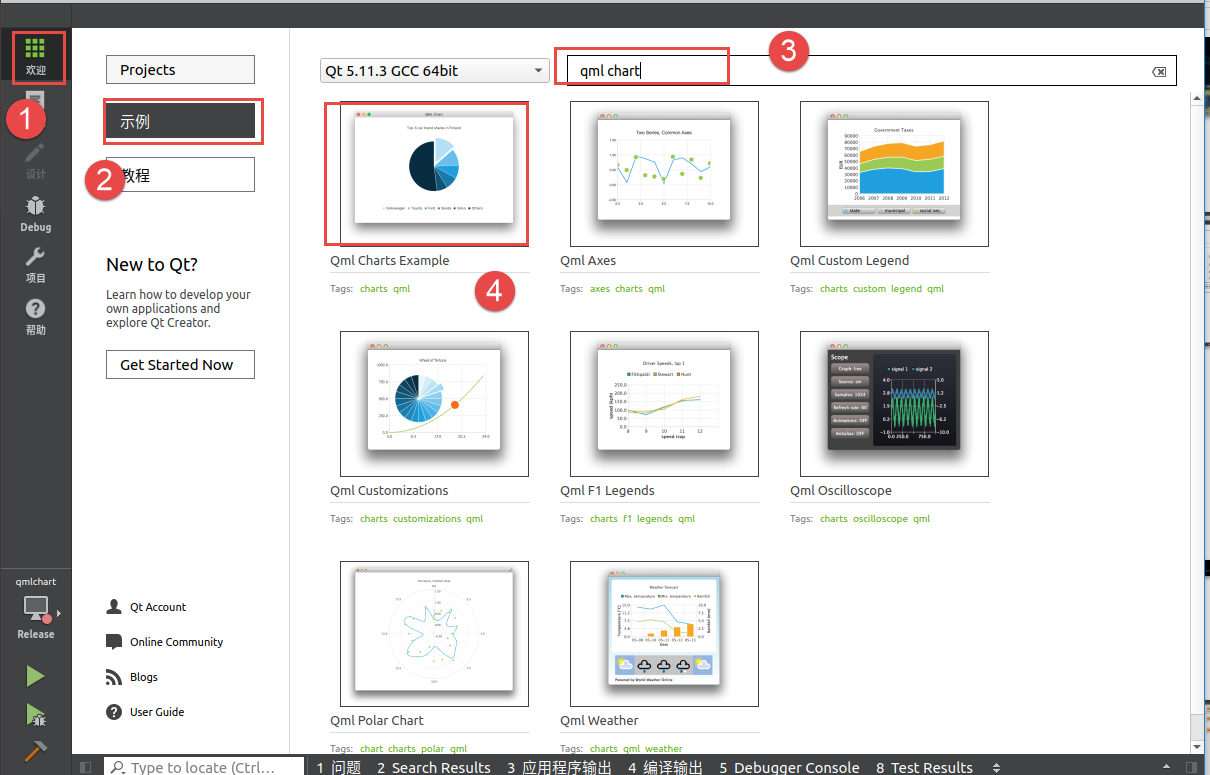Image resolution: width=1210 pixels, height=775 pixels.
Task: Open the Qml Oscilloscope example thumbnail
Action: pyautogui.click(x=894, y=404)
